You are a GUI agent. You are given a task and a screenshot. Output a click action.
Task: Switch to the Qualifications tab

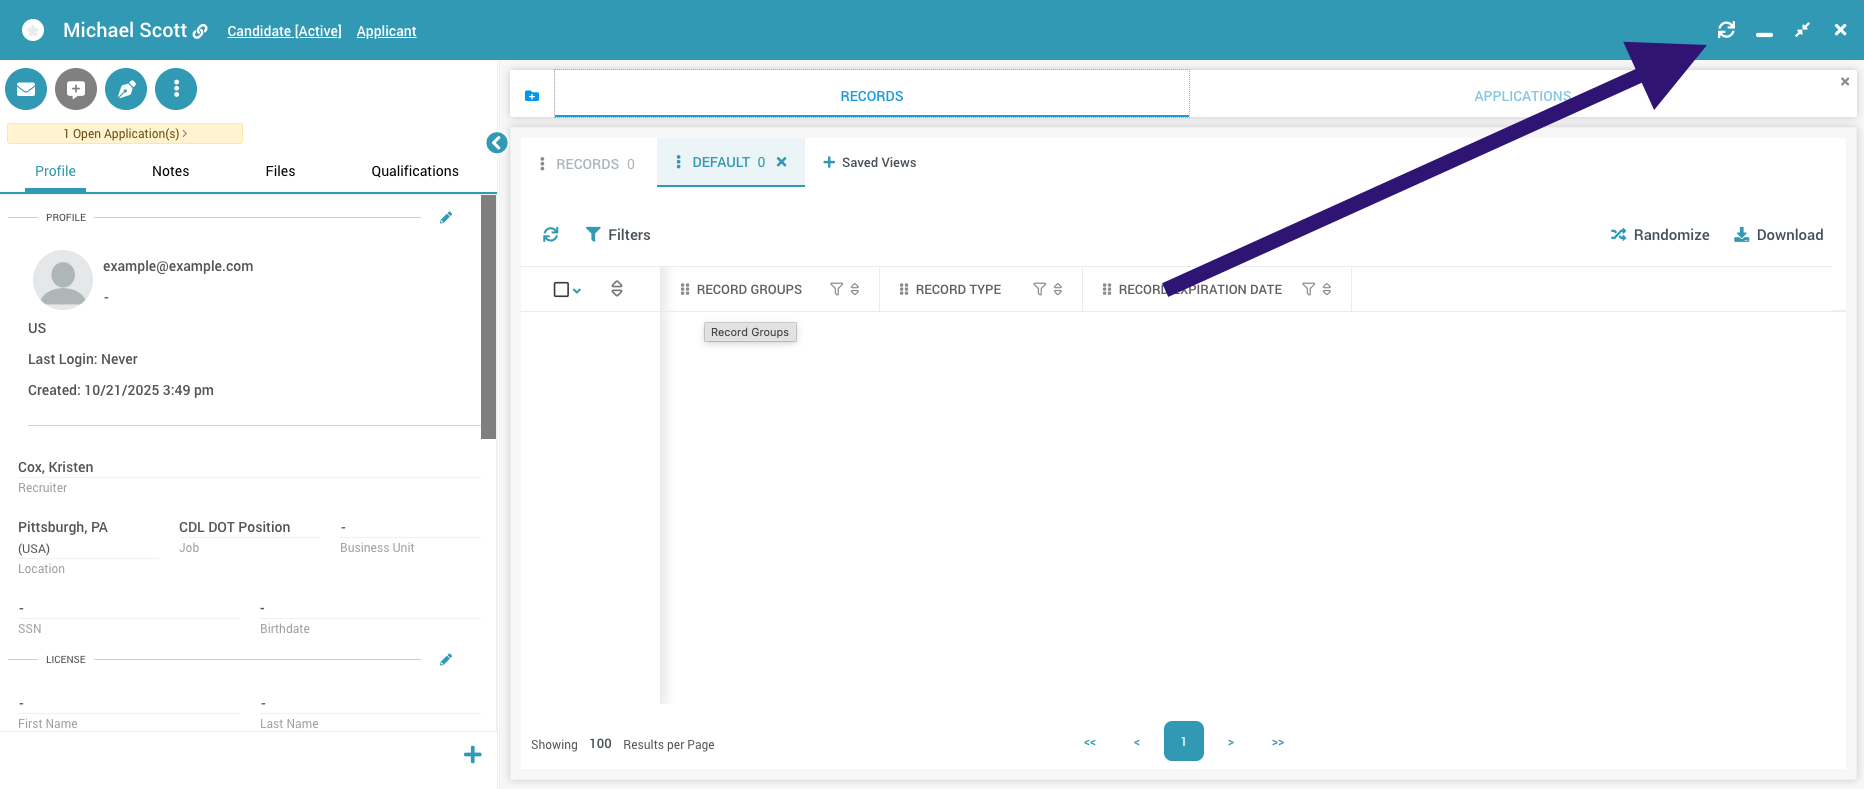pos(415,171)
